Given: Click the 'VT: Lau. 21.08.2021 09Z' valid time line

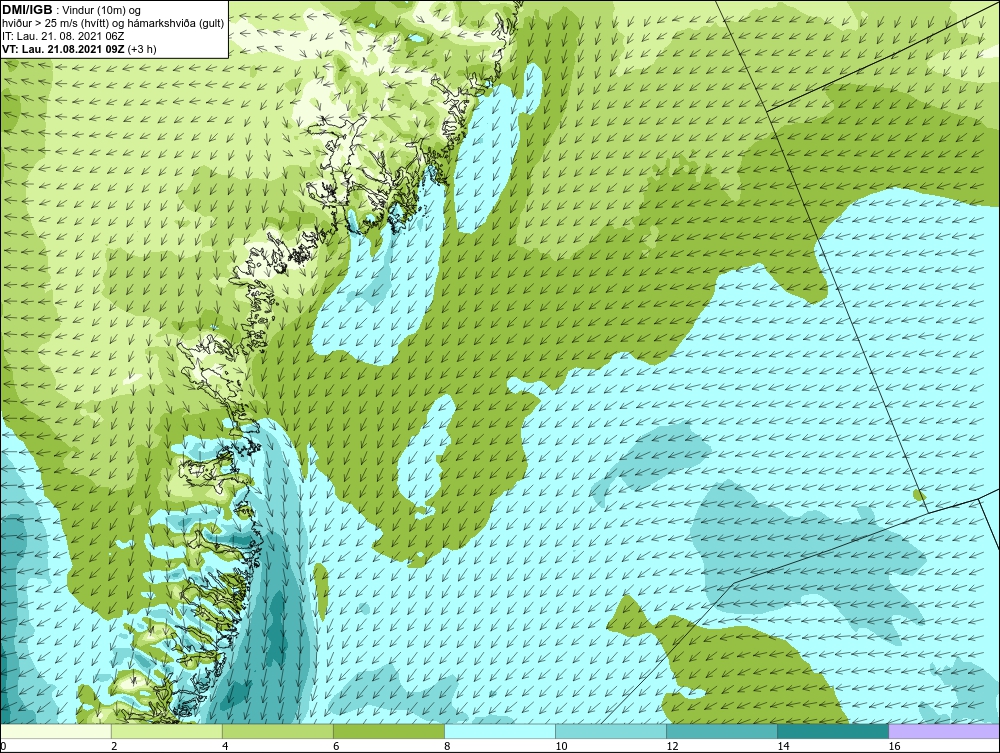Looking at the screenshot, I should 80,48.
